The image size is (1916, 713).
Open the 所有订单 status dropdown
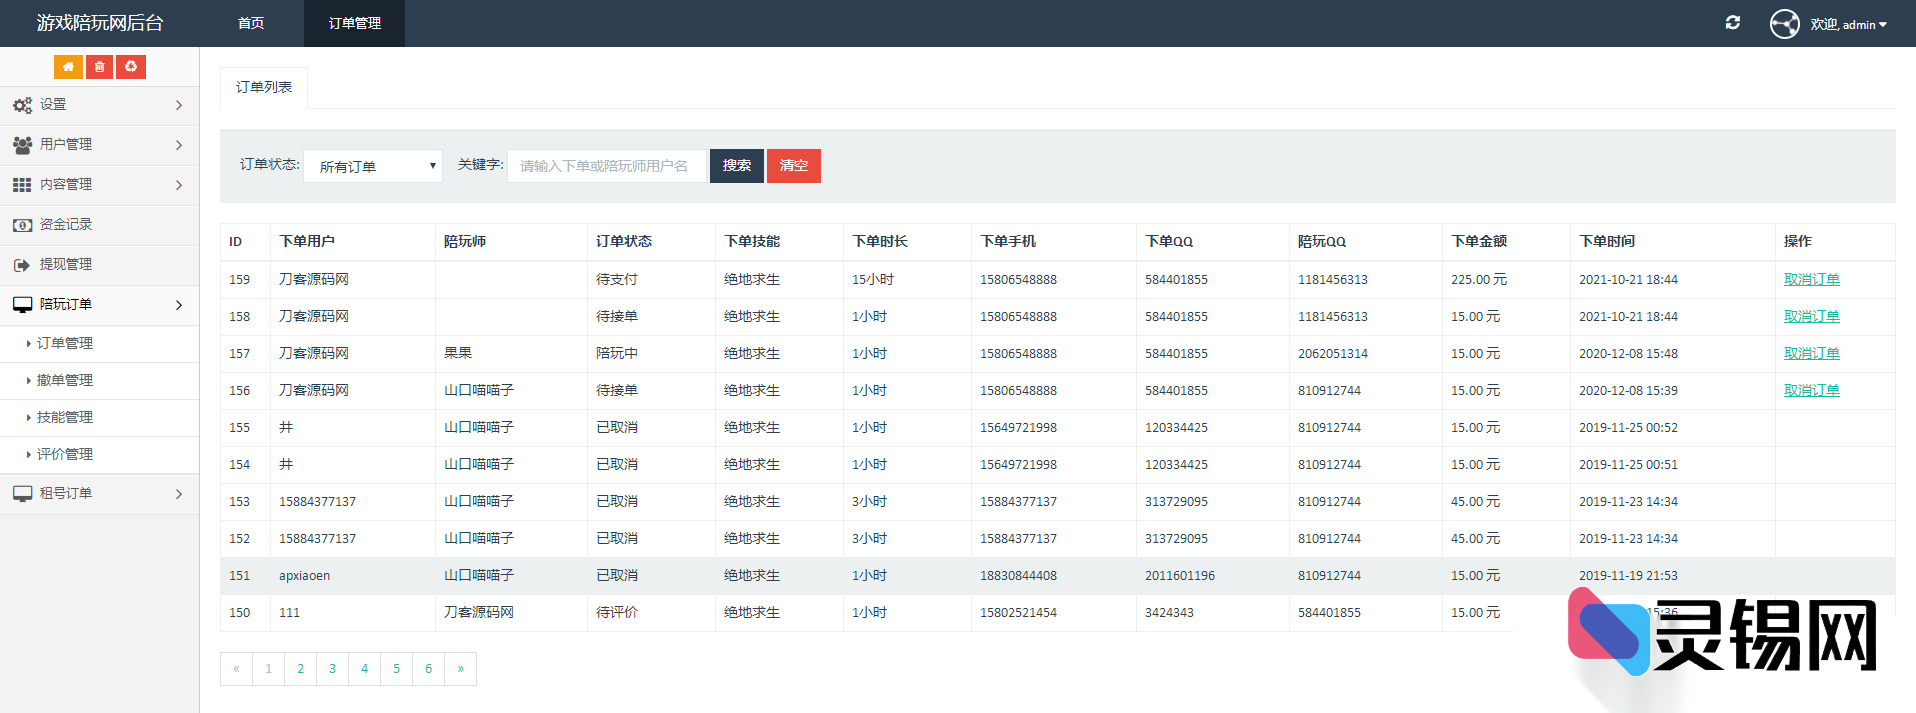point(373,166)
